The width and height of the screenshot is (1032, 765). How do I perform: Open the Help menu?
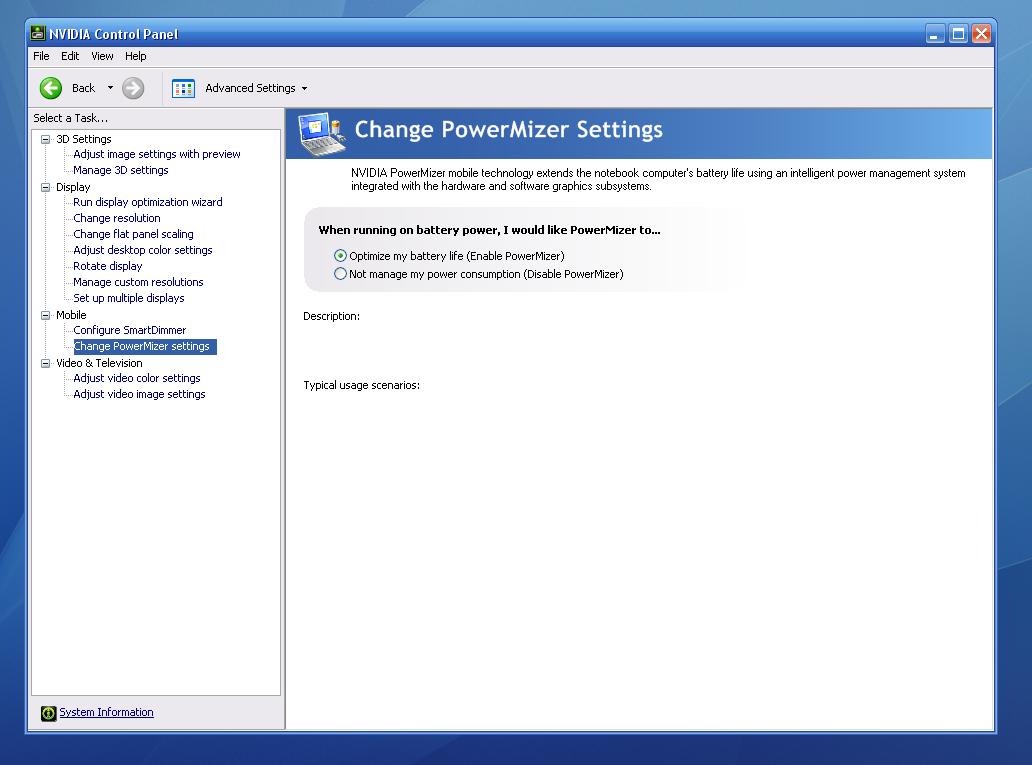click(136, 56)
